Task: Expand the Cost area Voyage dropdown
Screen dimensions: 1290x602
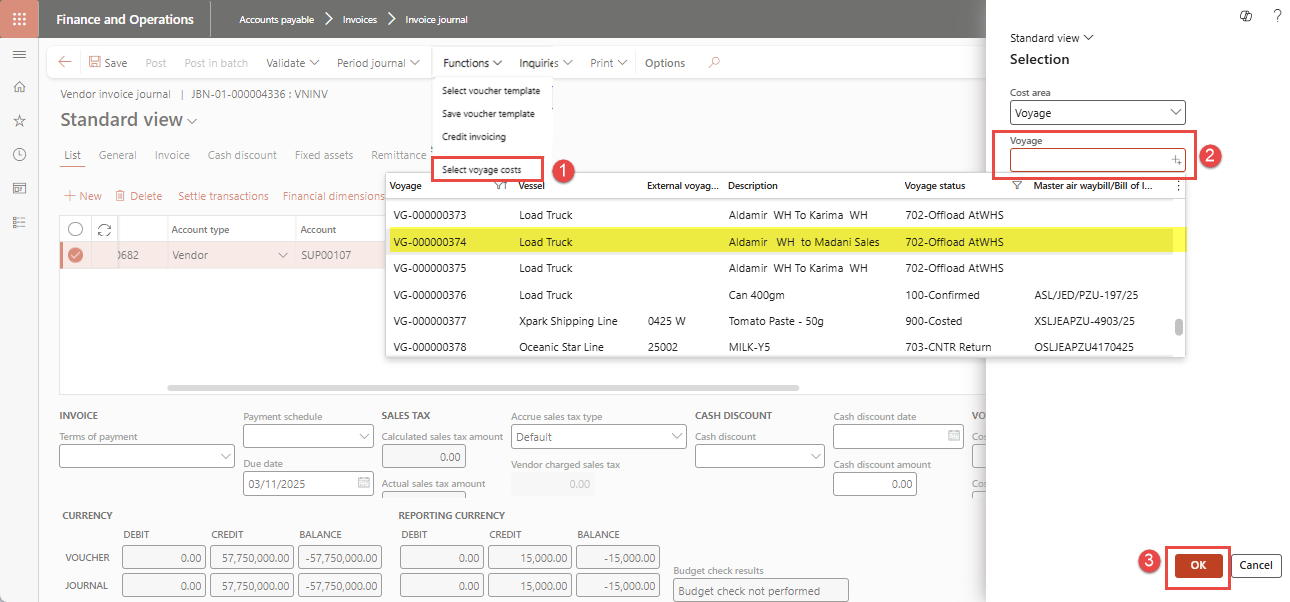Action: (x=1176, y=113)
